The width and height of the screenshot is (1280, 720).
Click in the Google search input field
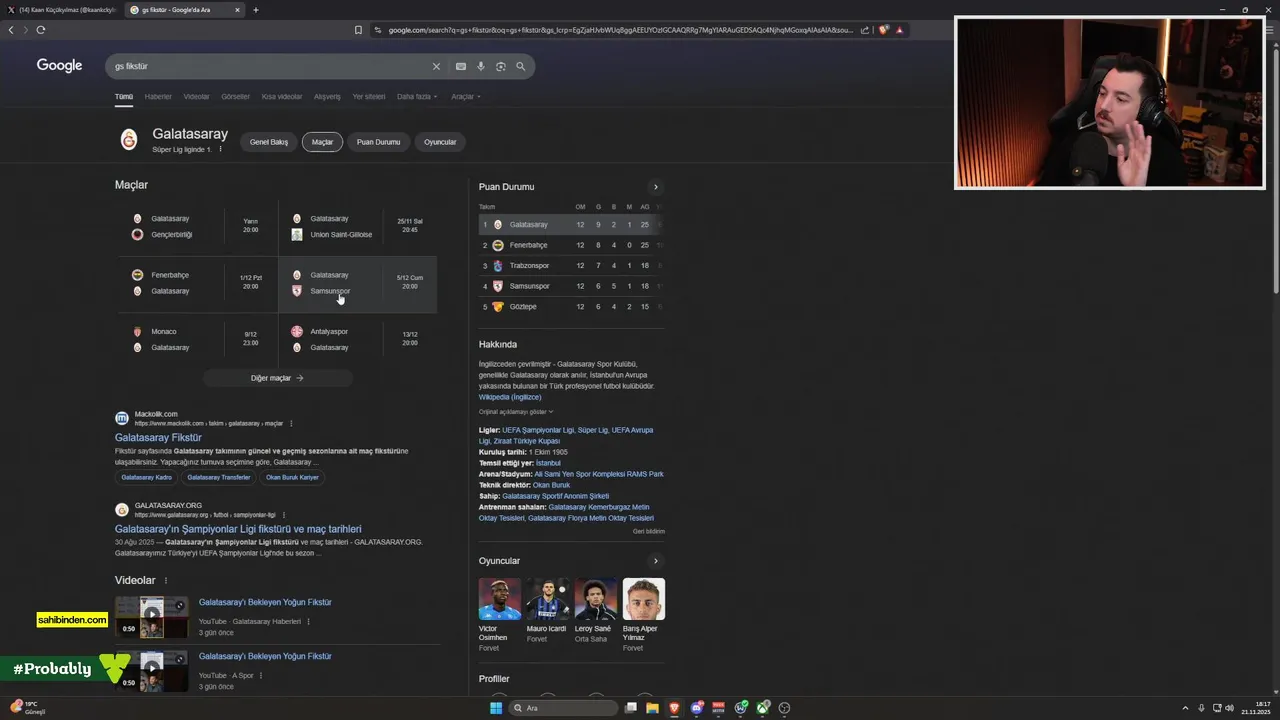[270, 66]
